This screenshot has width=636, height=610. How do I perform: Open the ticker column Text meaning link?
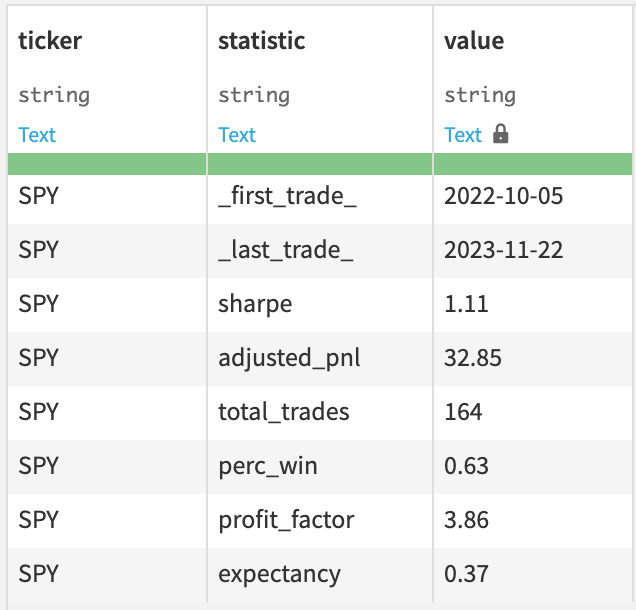[37, 135]
